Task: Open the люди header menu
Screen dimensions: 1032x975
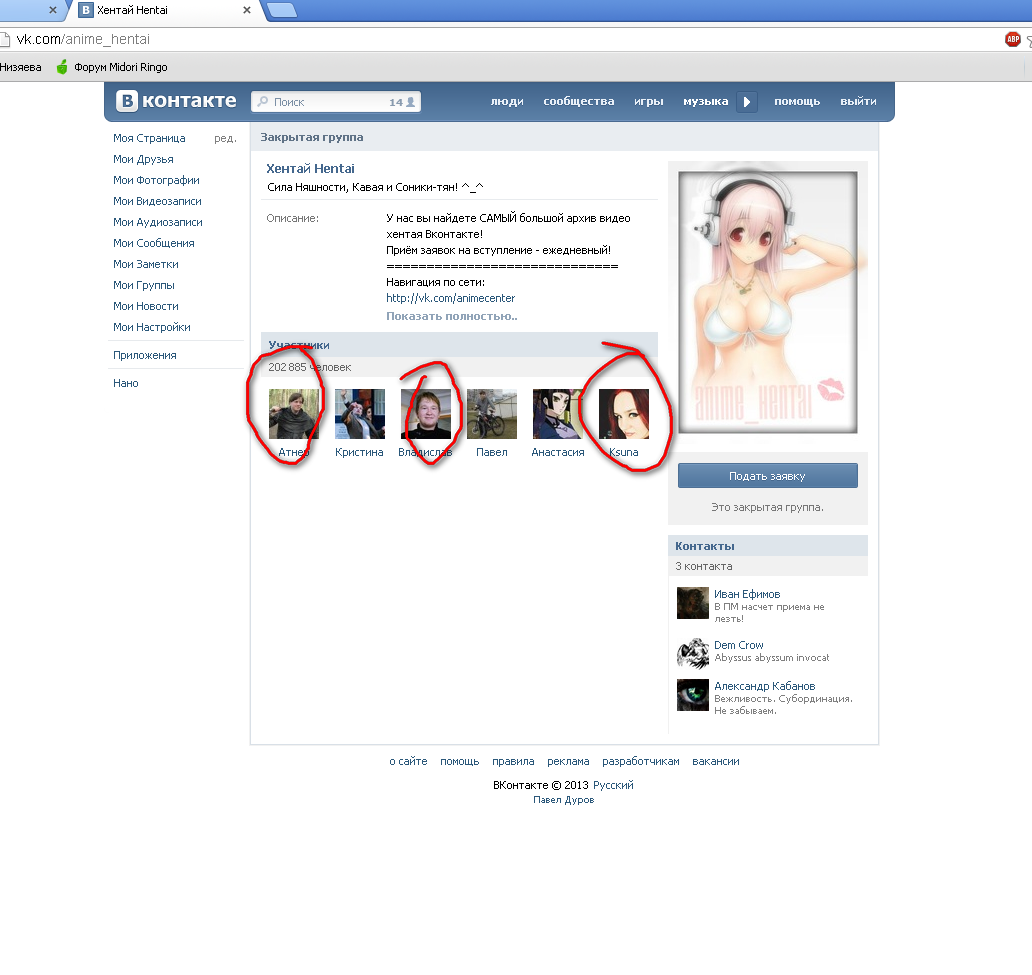Action: (507, 101)
